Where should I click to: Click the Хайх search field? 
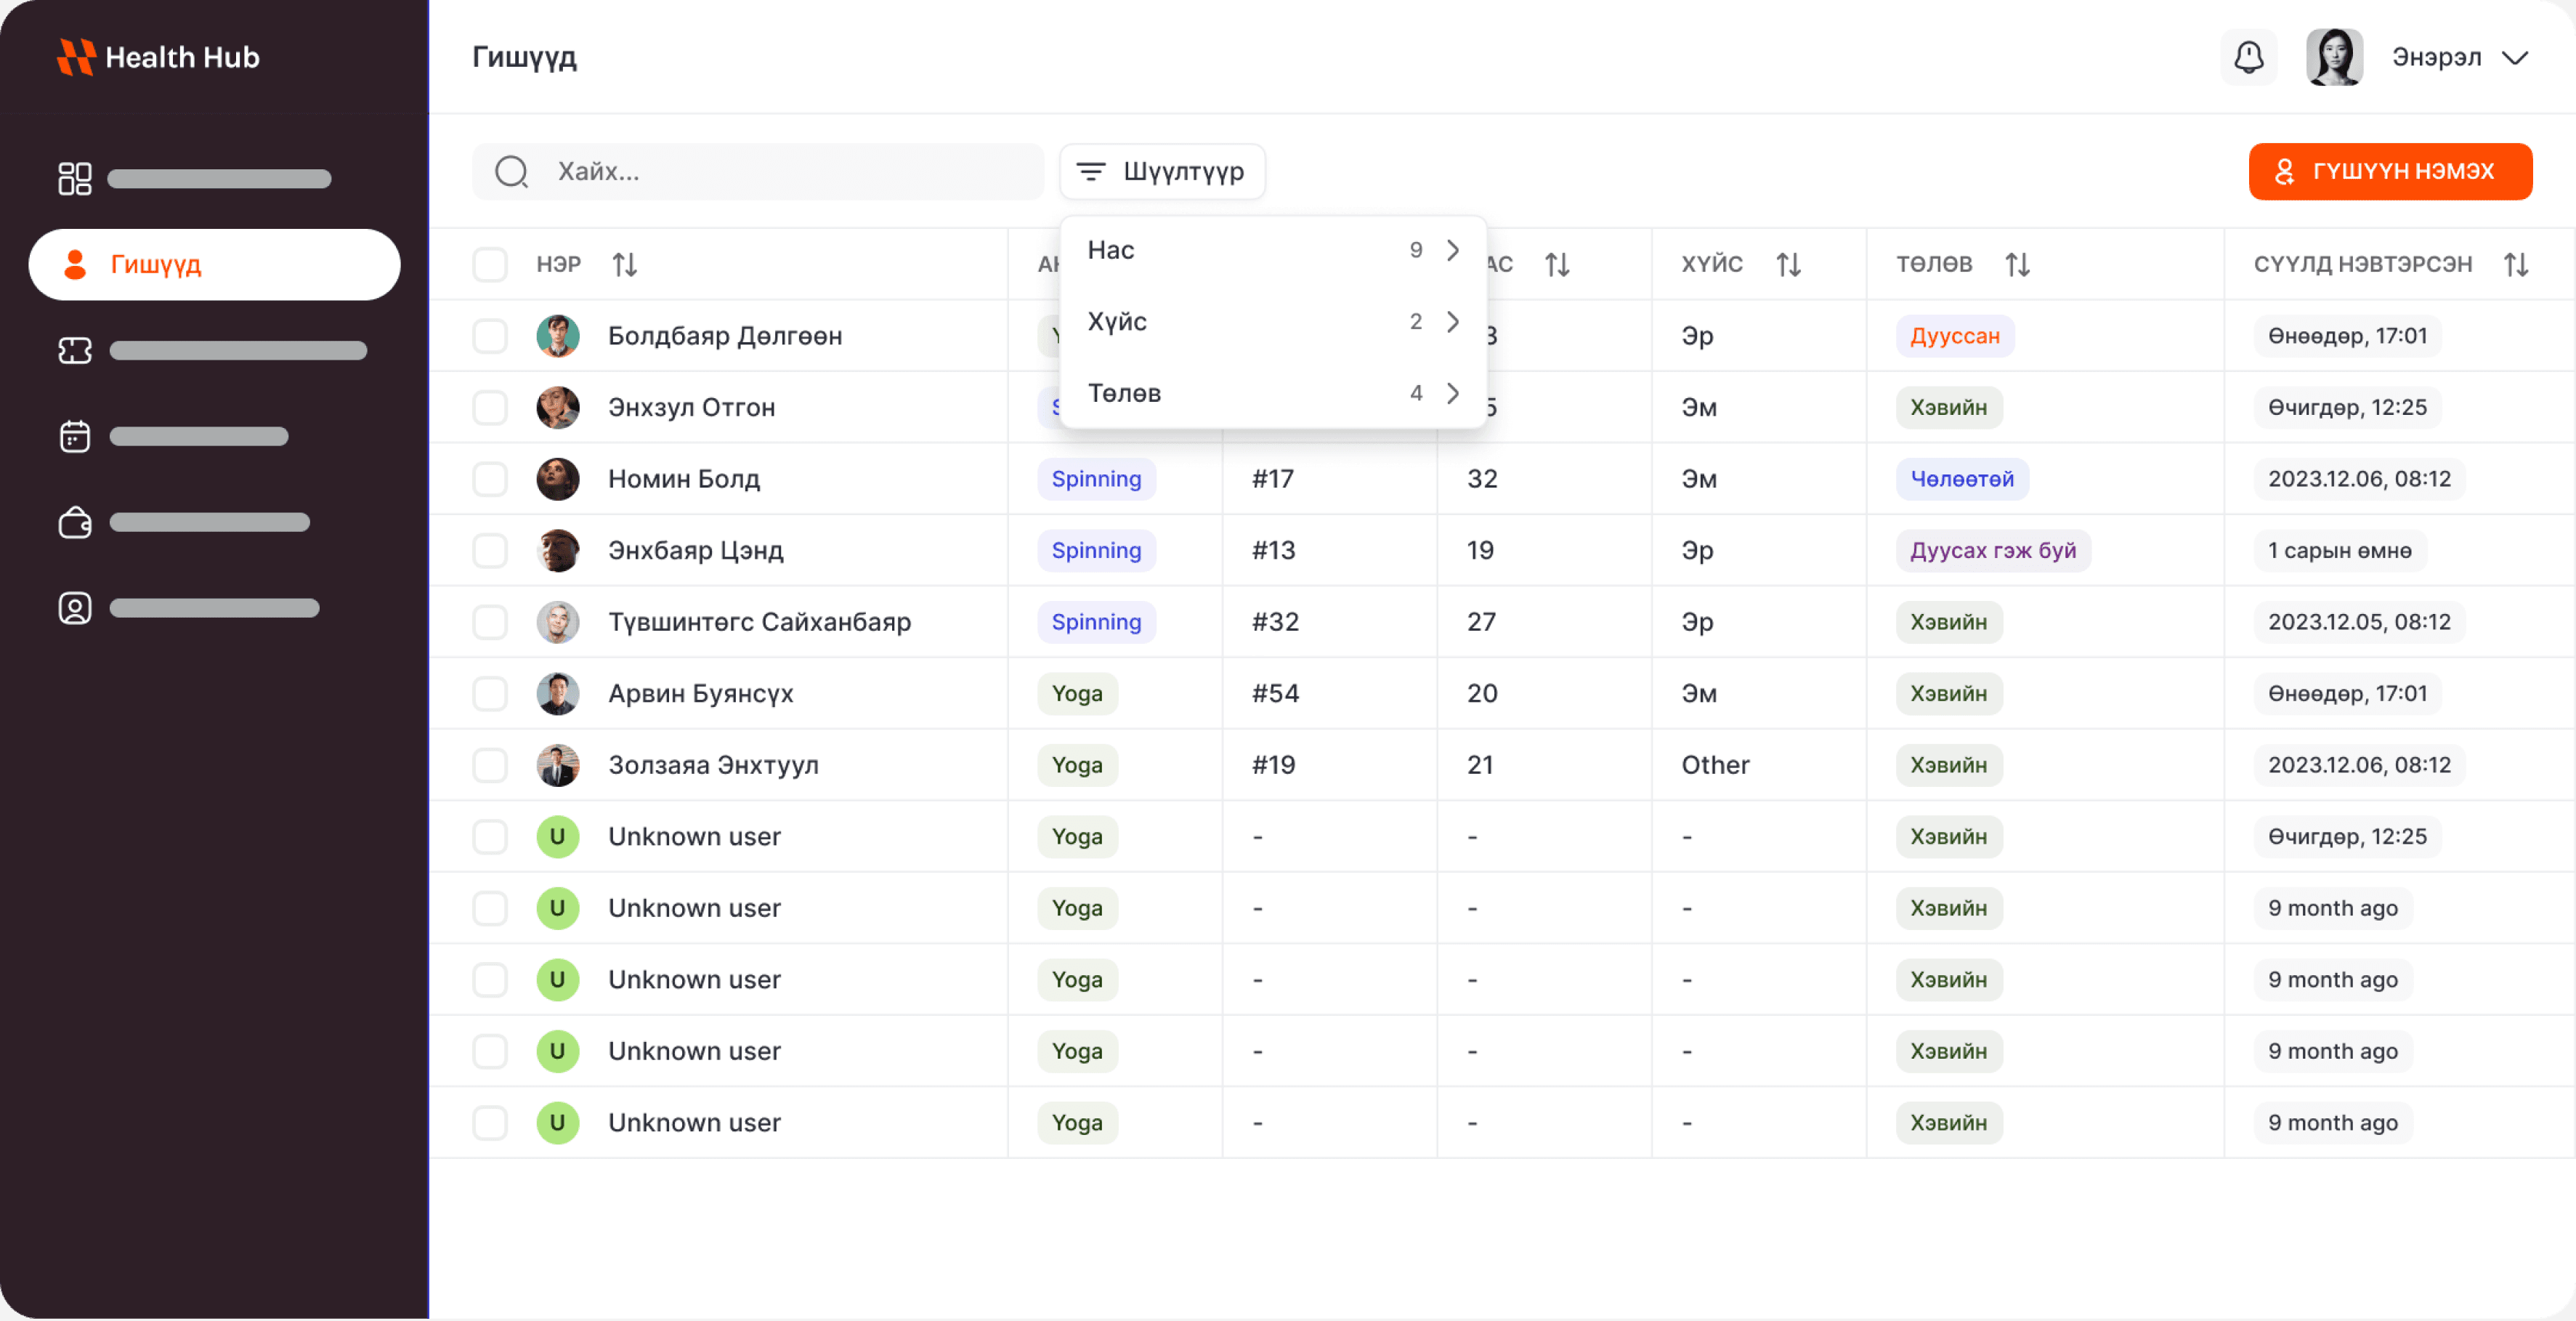(x=758, y=172)
